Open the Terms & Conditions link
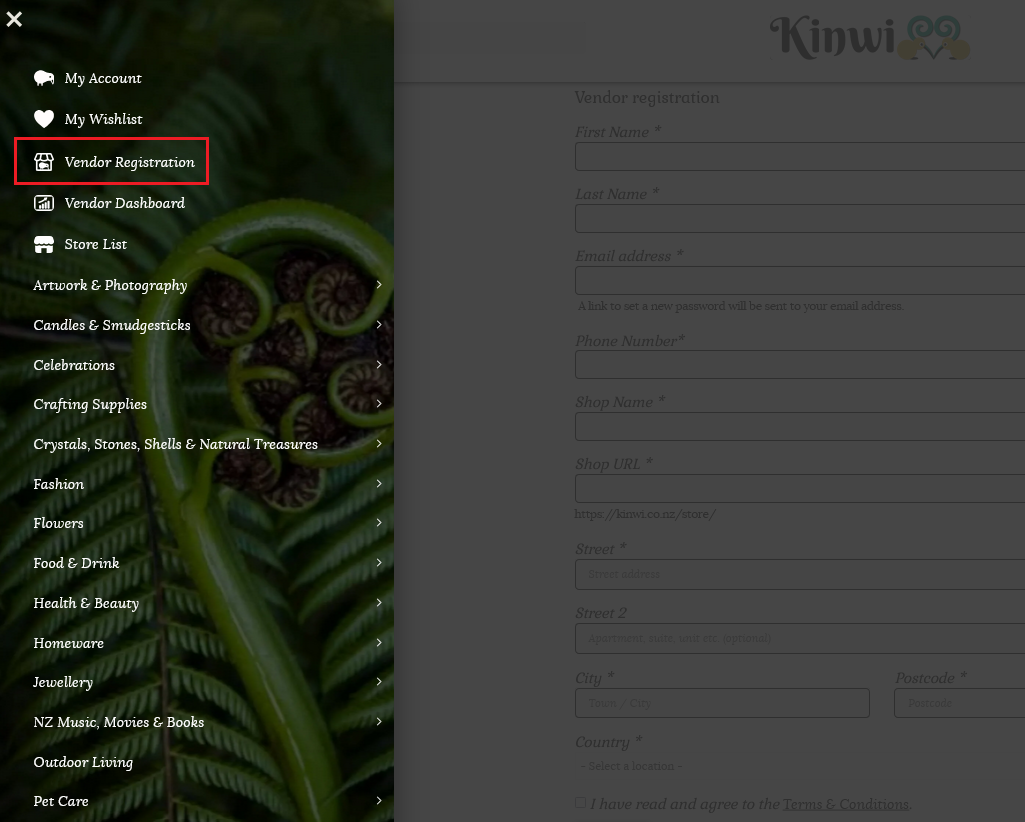The image size is (1025, 822). (x=845, y=804)
